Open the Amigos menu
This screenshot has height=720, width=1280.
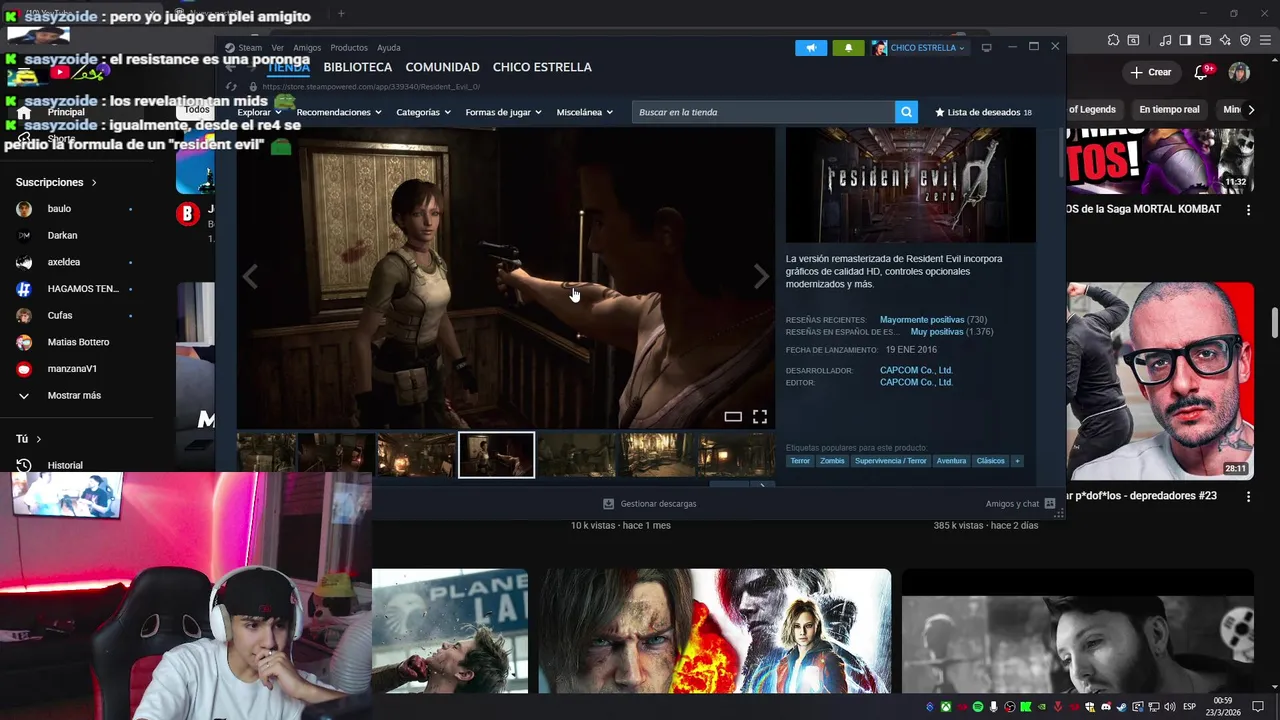point(307,48)
